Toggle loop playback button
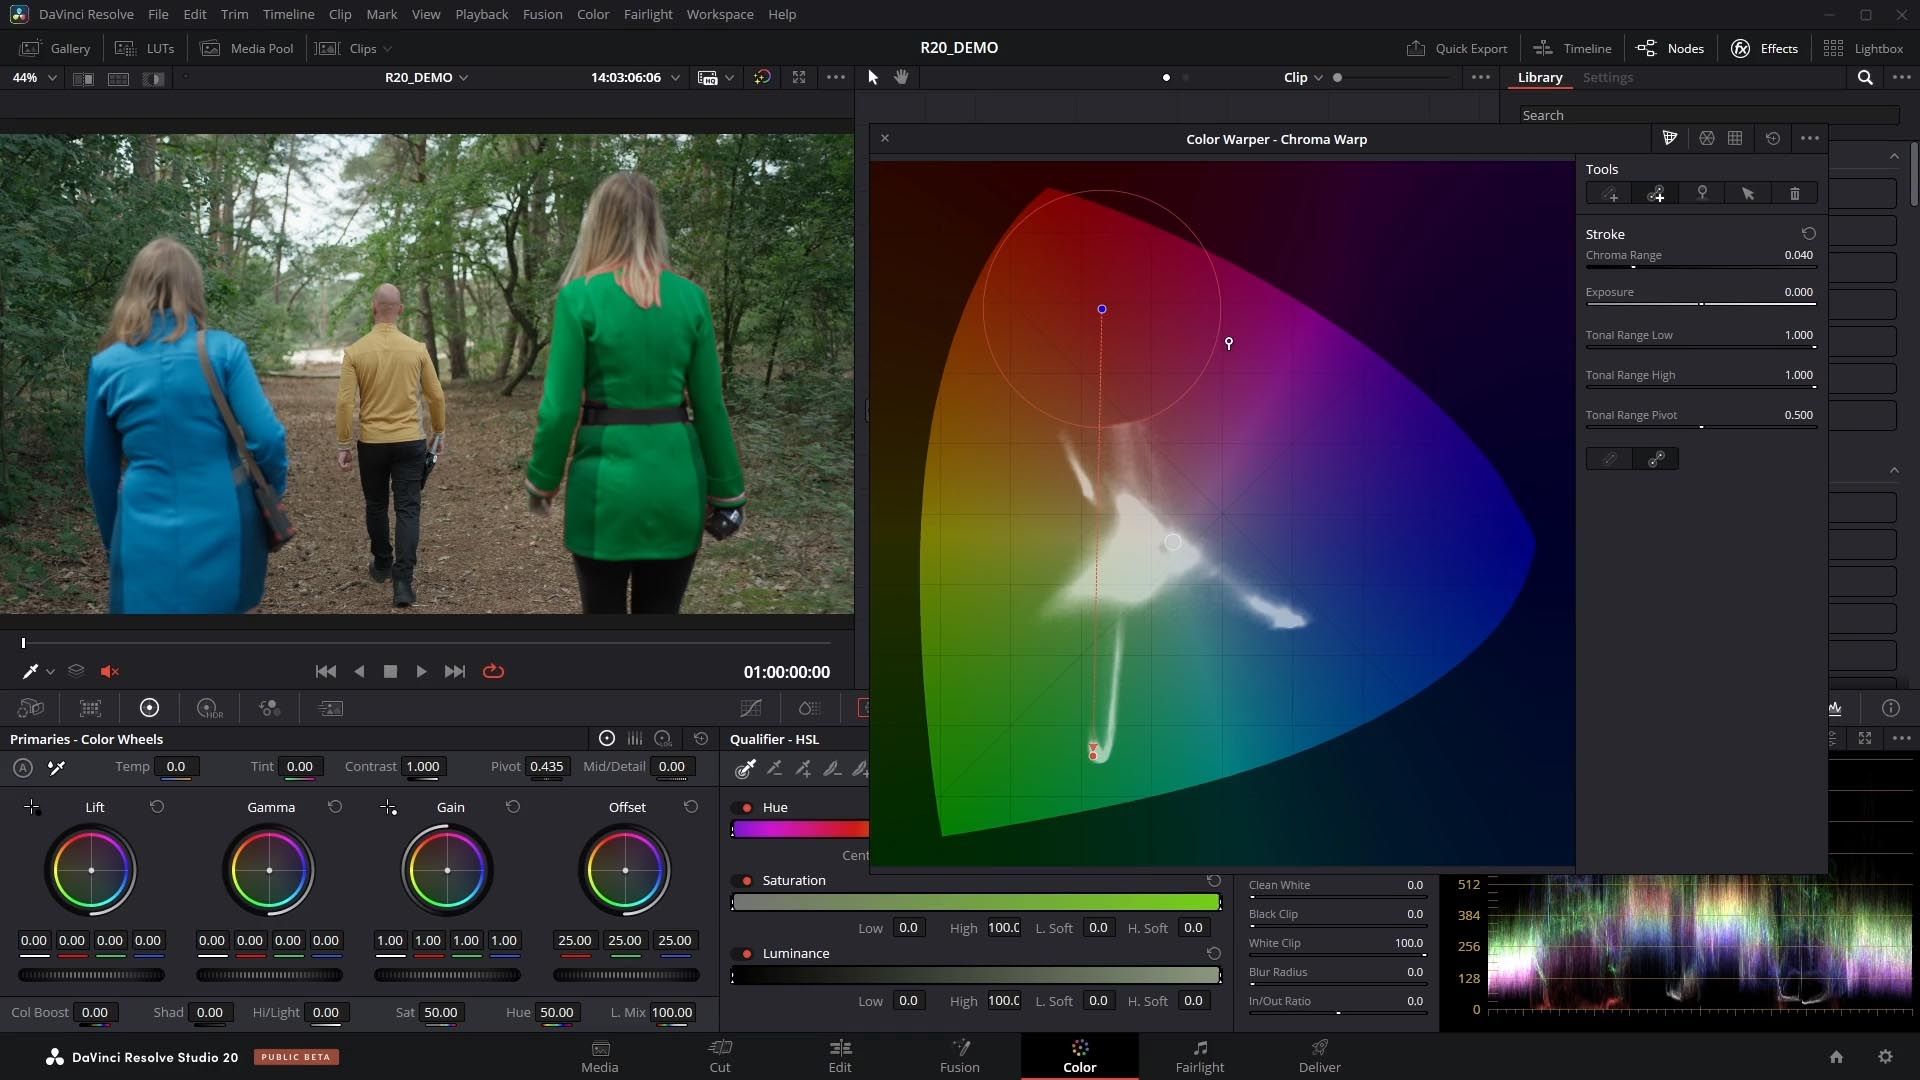 coord(493,672)
